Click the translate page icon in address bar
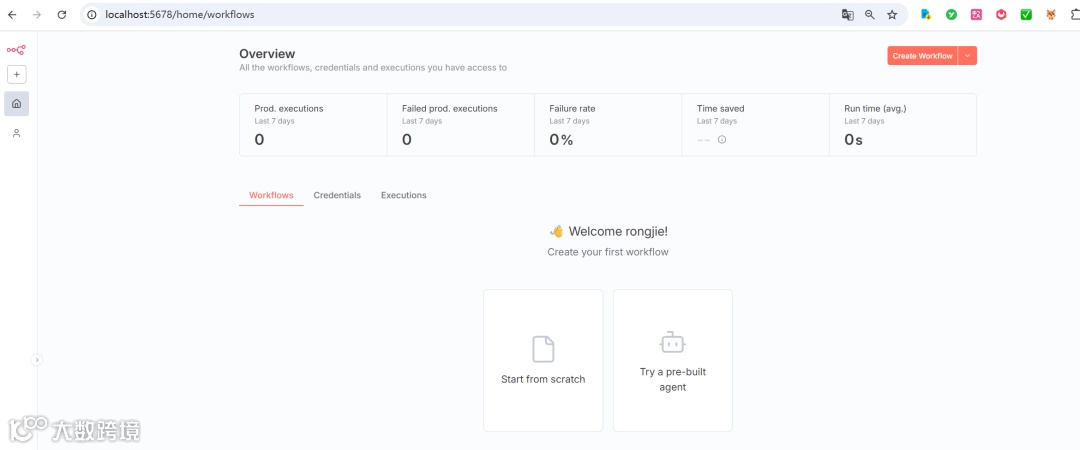This screenshot has height=450, width=1080. coord(847,15)
